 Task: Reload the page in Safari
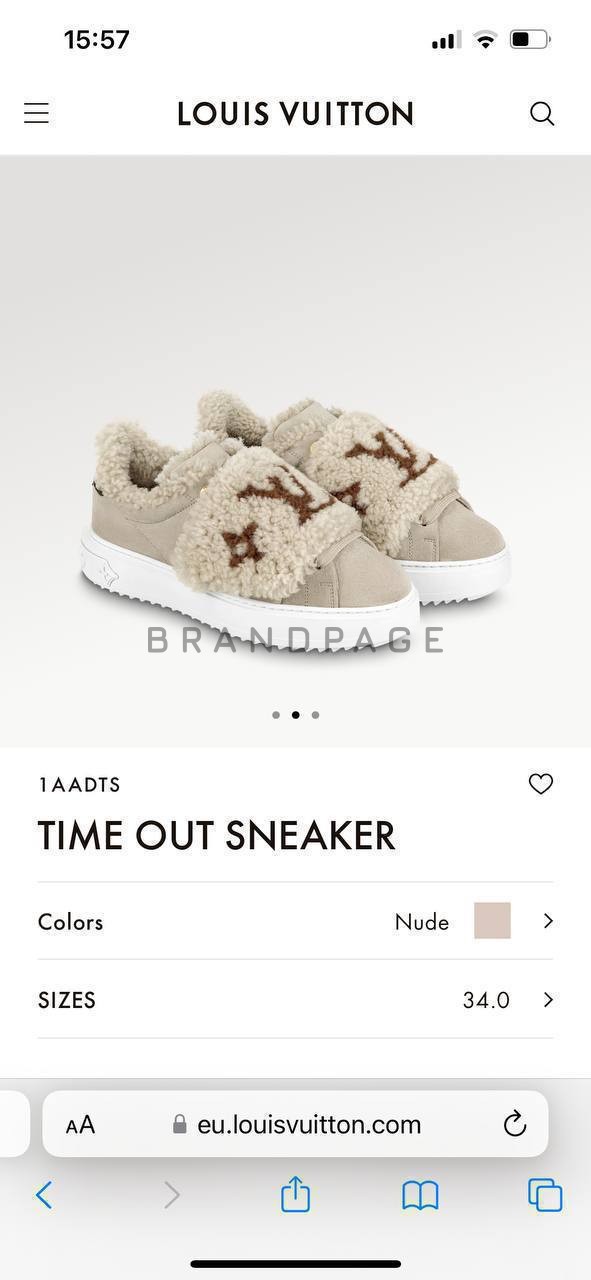point(515,1124)
